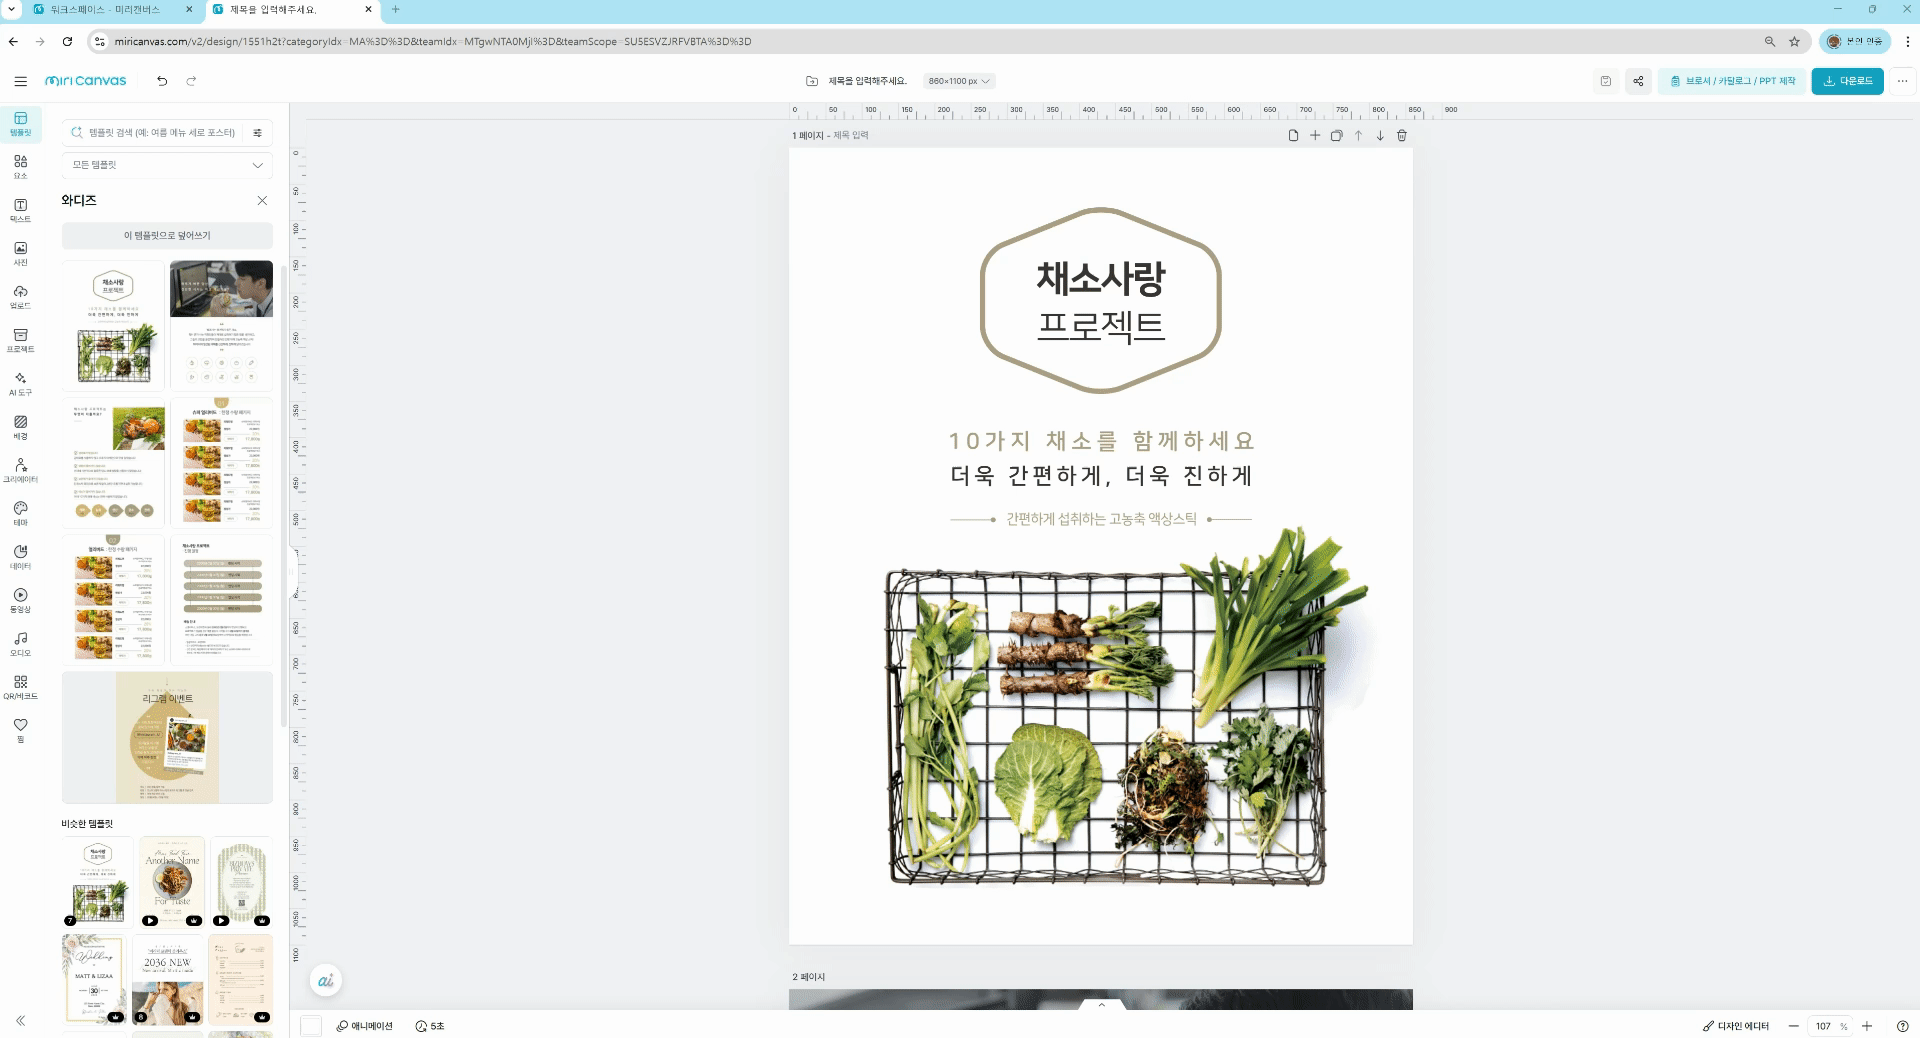Open the 사진 (Photos) panel
Screen dimensions: 1920x1038
click(x=20, y=253)
